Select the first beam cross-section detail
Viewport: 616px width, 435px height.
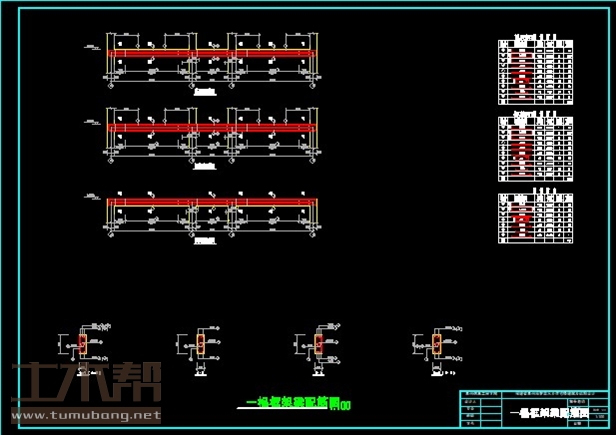(82, 345)
